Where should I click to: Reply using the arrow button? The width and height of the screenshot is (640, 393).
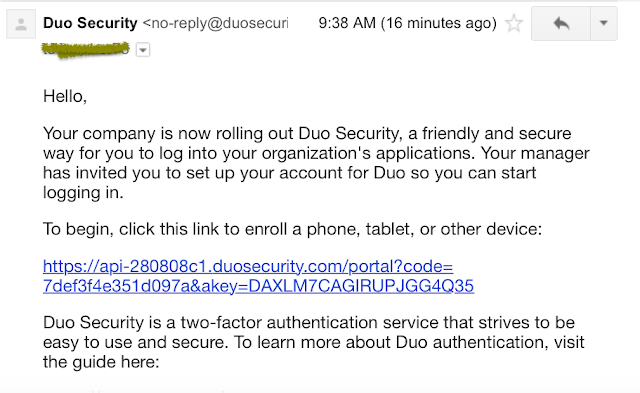click(561, 23)
